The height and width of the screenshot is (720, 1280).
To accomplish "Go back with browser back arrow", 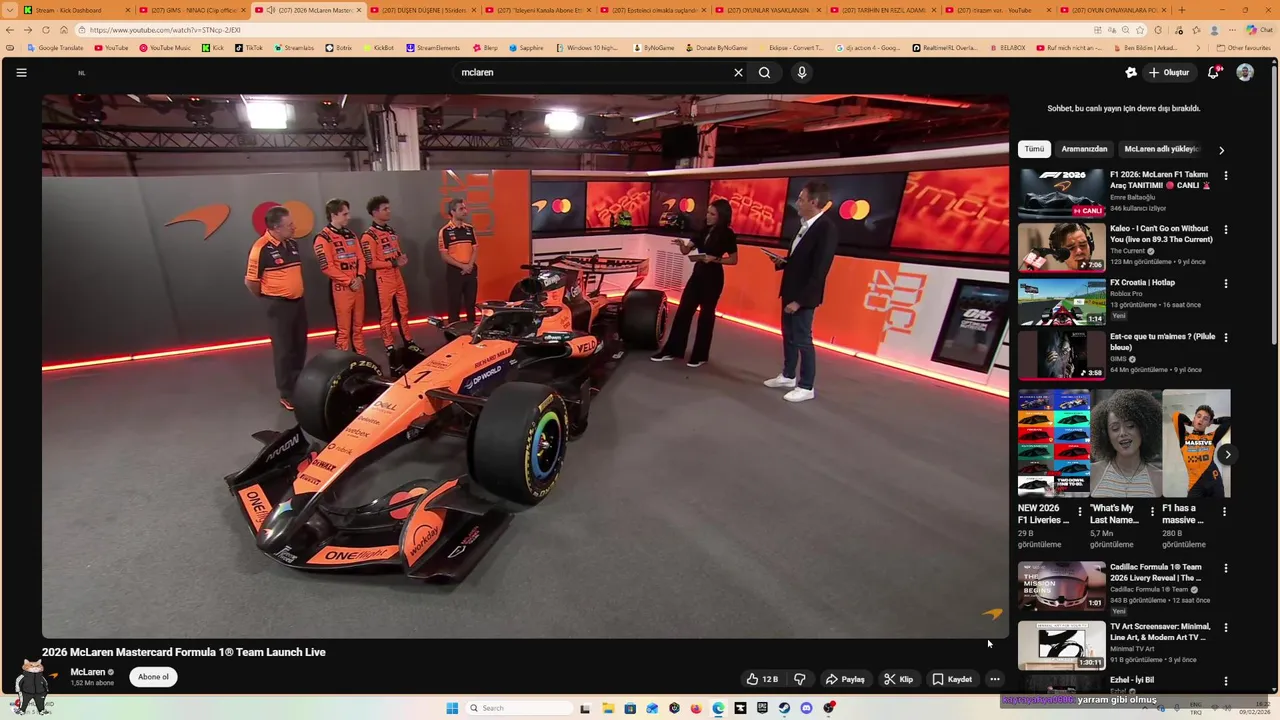I will point(10,30).
